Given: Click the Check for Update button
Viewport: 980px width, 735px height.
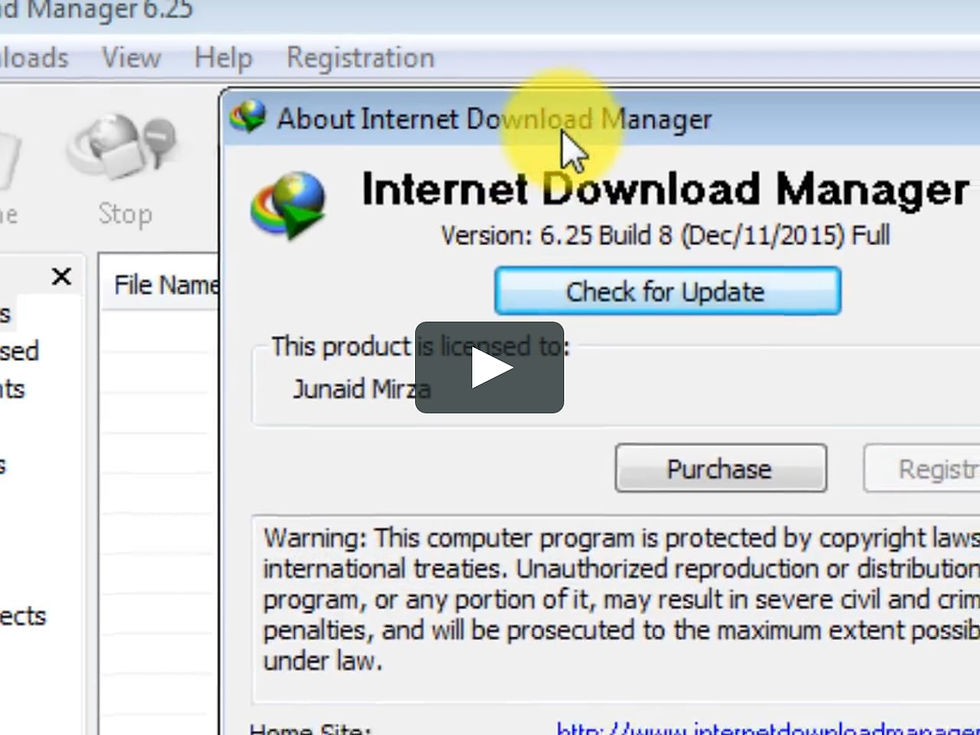Looking at the screenshot, I should coord(668,291).
